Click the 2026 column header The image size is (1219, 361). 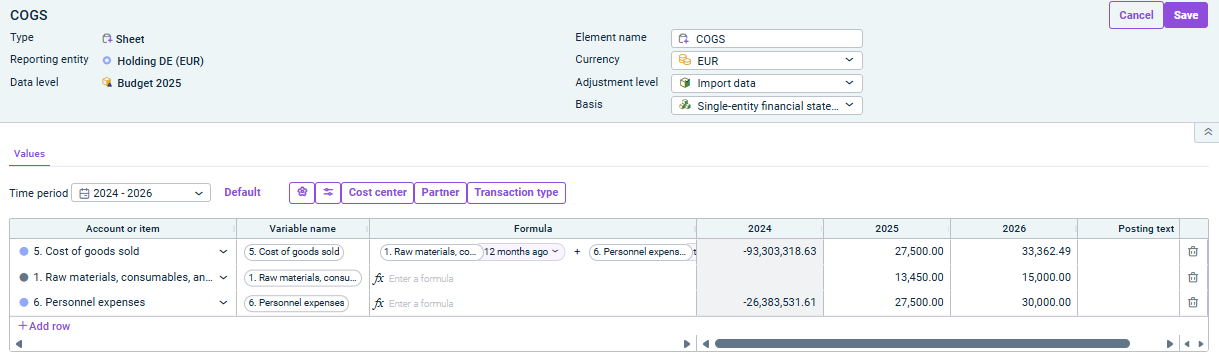tap(1013, 229)
